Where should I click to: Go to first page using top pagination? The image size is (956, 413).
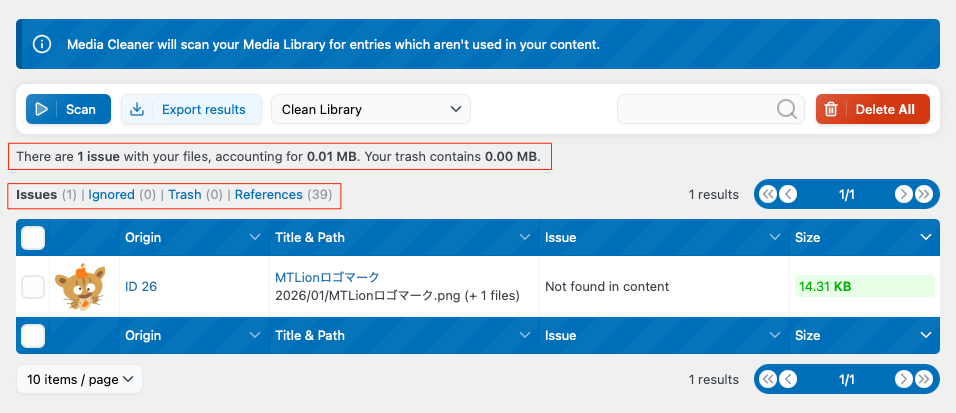coord(768,194)
